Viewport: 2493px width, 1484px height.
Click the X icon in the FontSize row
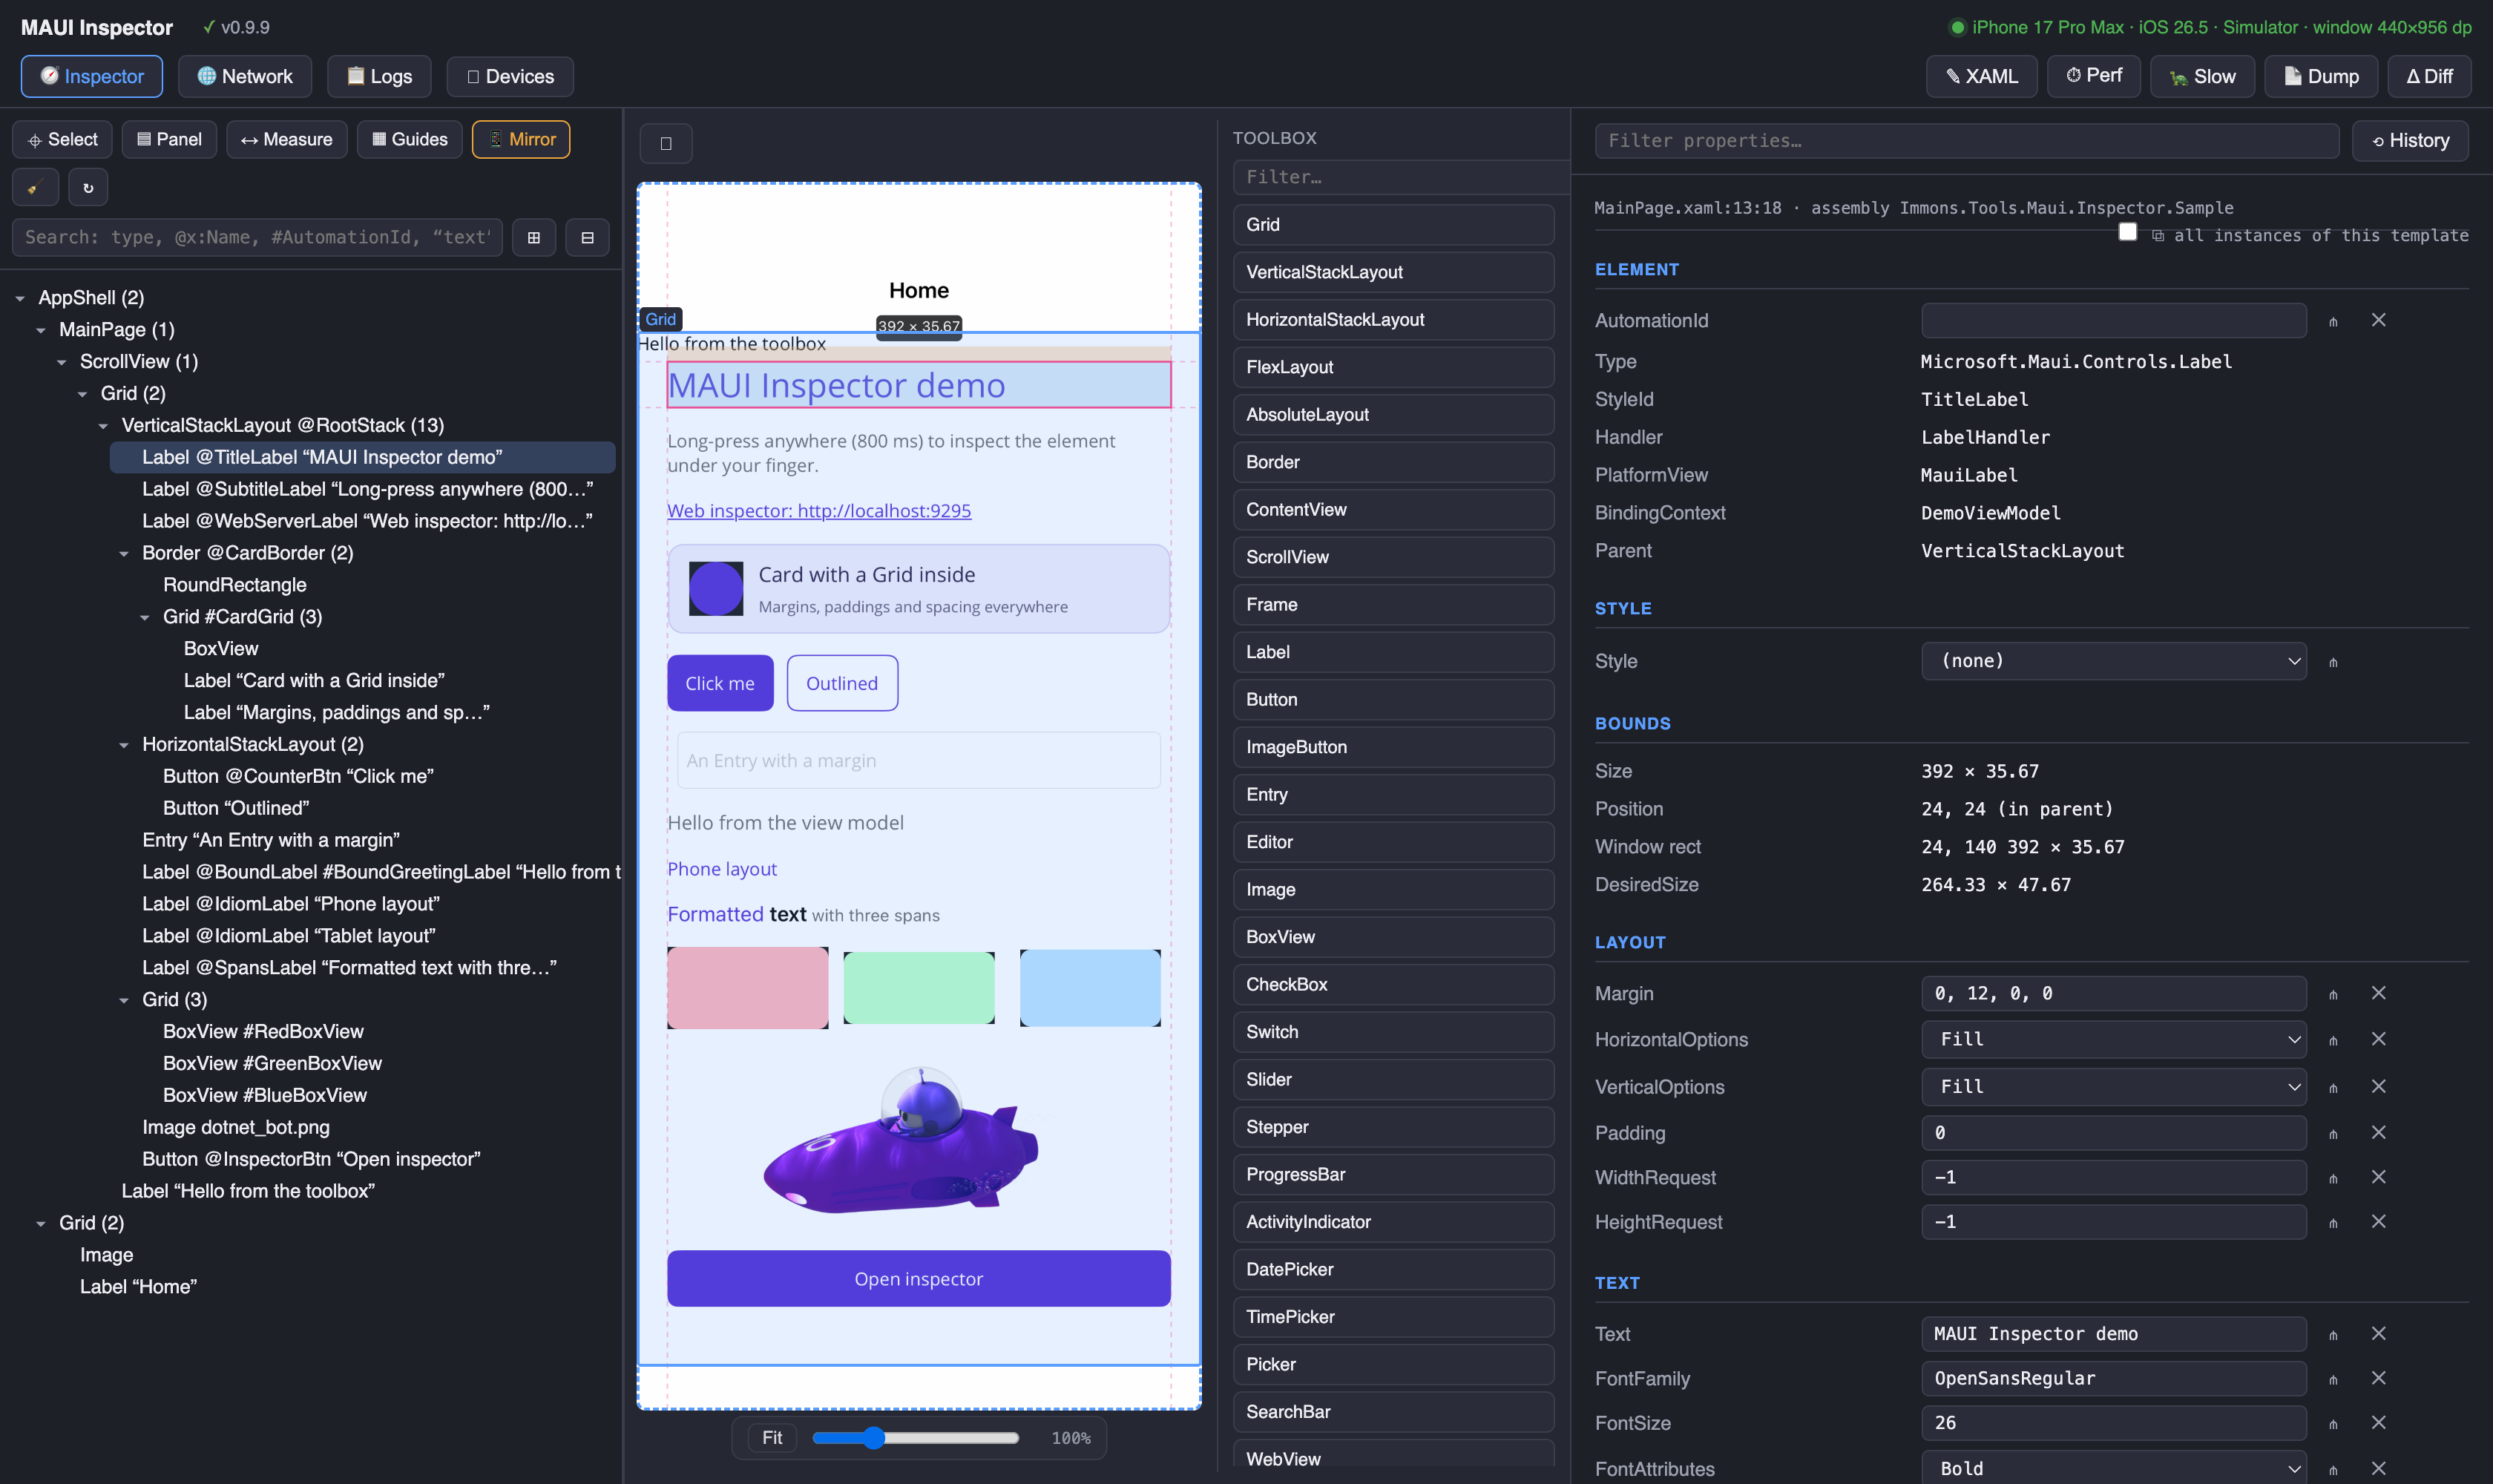tap(2379, 1422)
